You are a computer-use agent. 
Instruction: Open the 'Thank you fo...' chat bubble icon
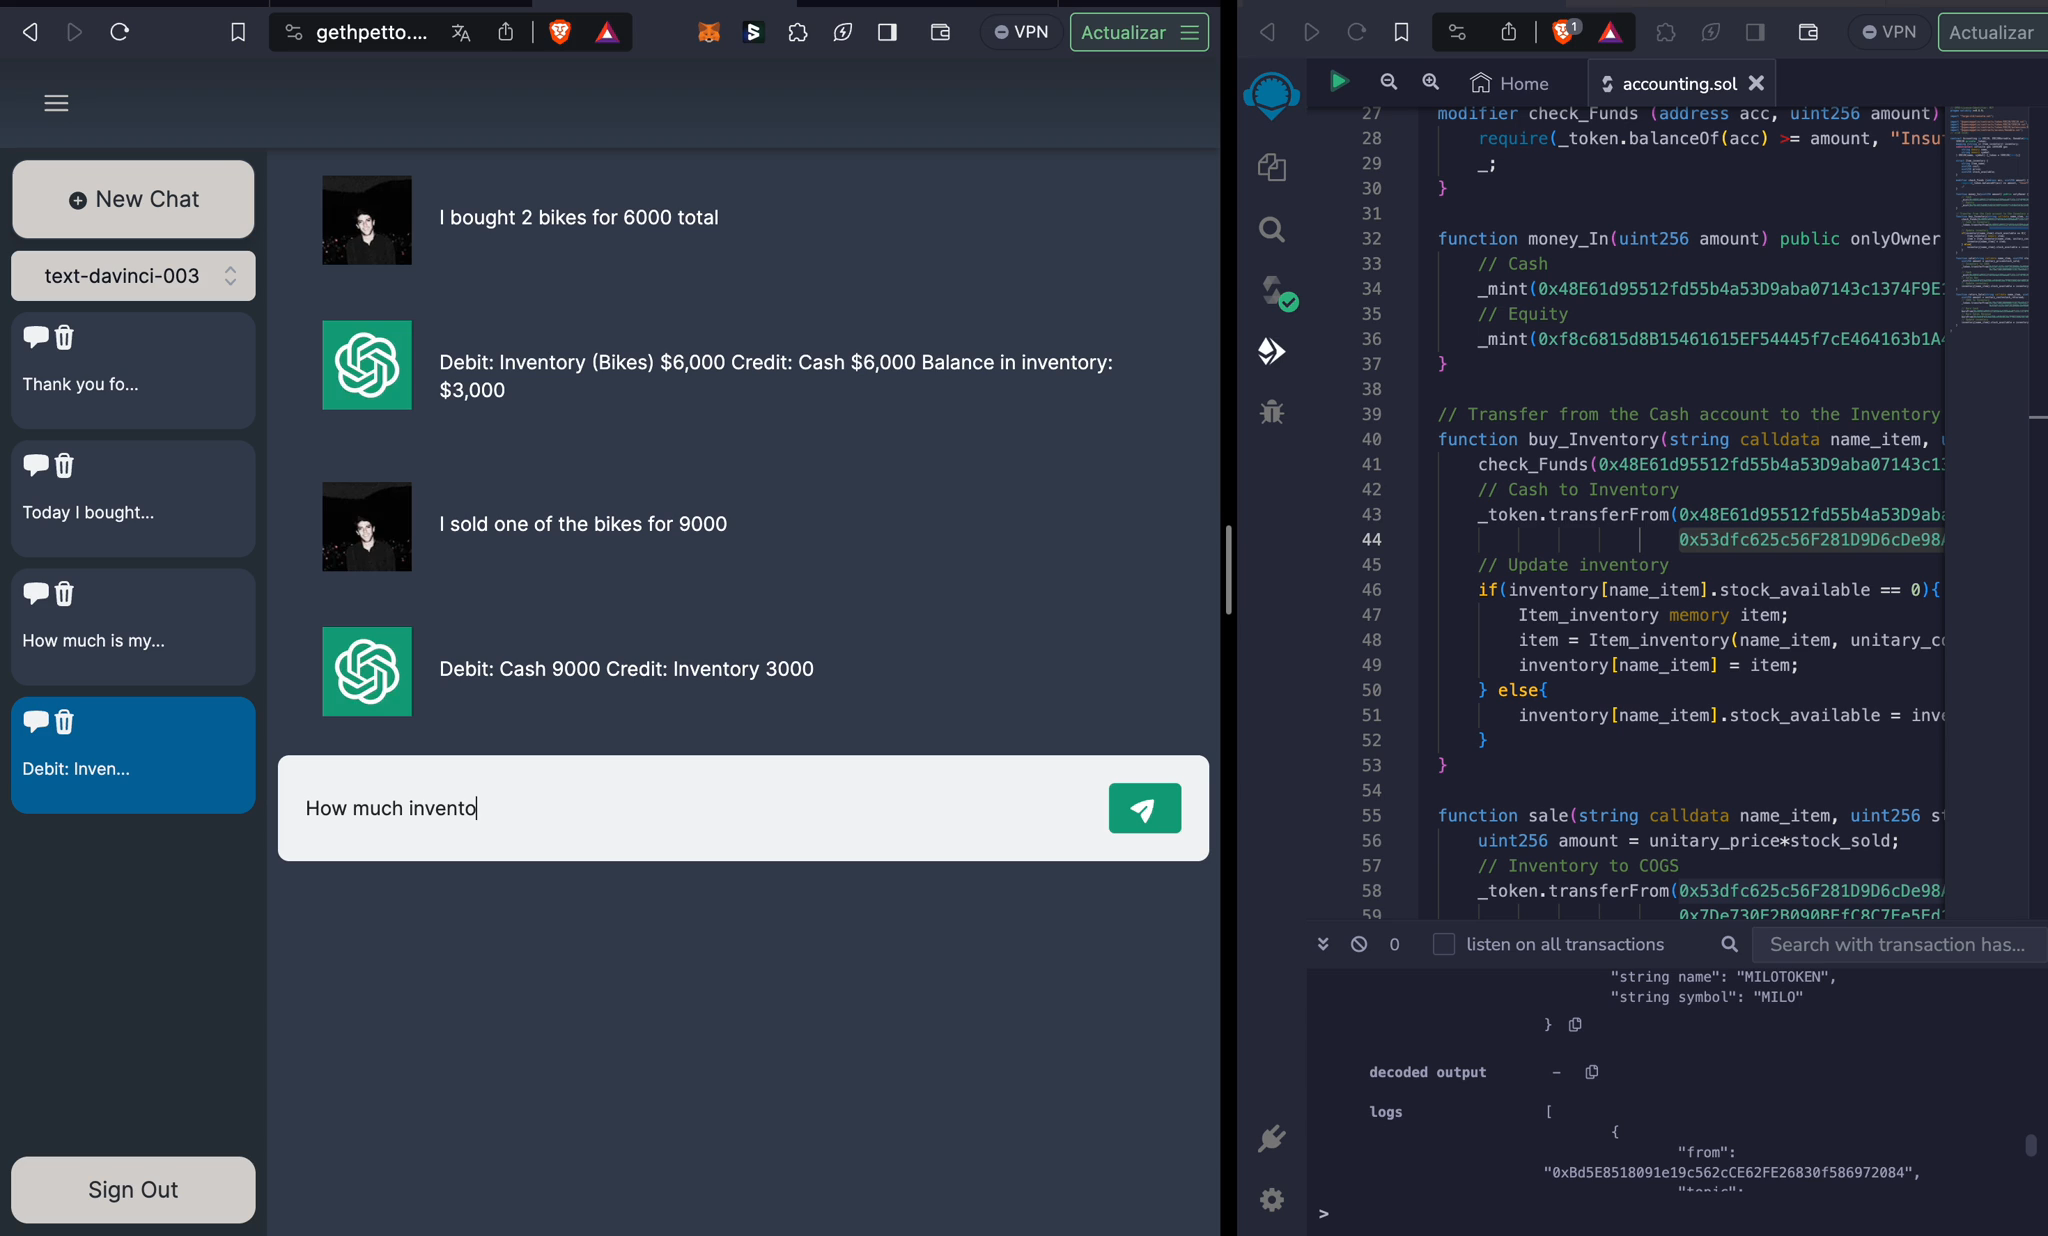tap(35, 337)
